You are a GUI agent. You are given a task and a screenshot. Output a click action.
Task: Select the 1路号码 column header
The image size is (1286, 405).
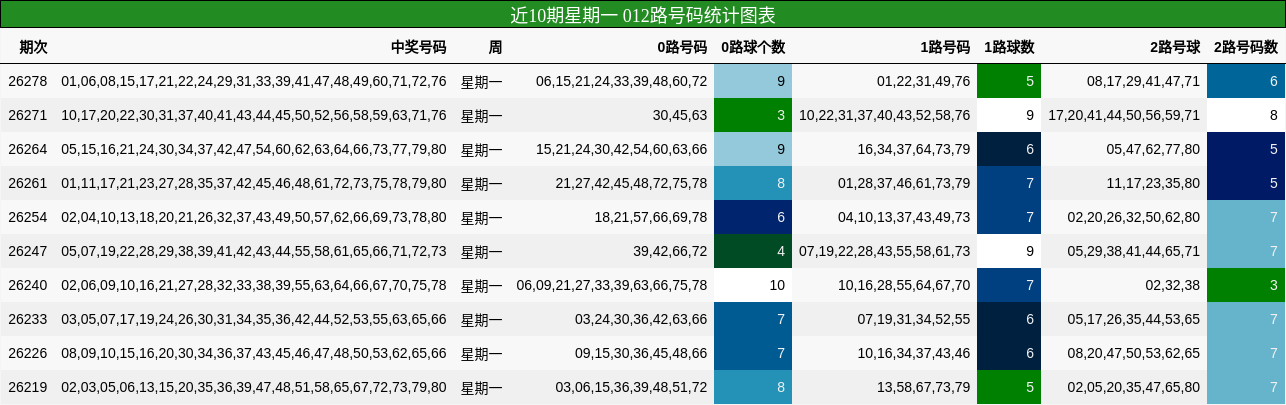pos(945,47)
